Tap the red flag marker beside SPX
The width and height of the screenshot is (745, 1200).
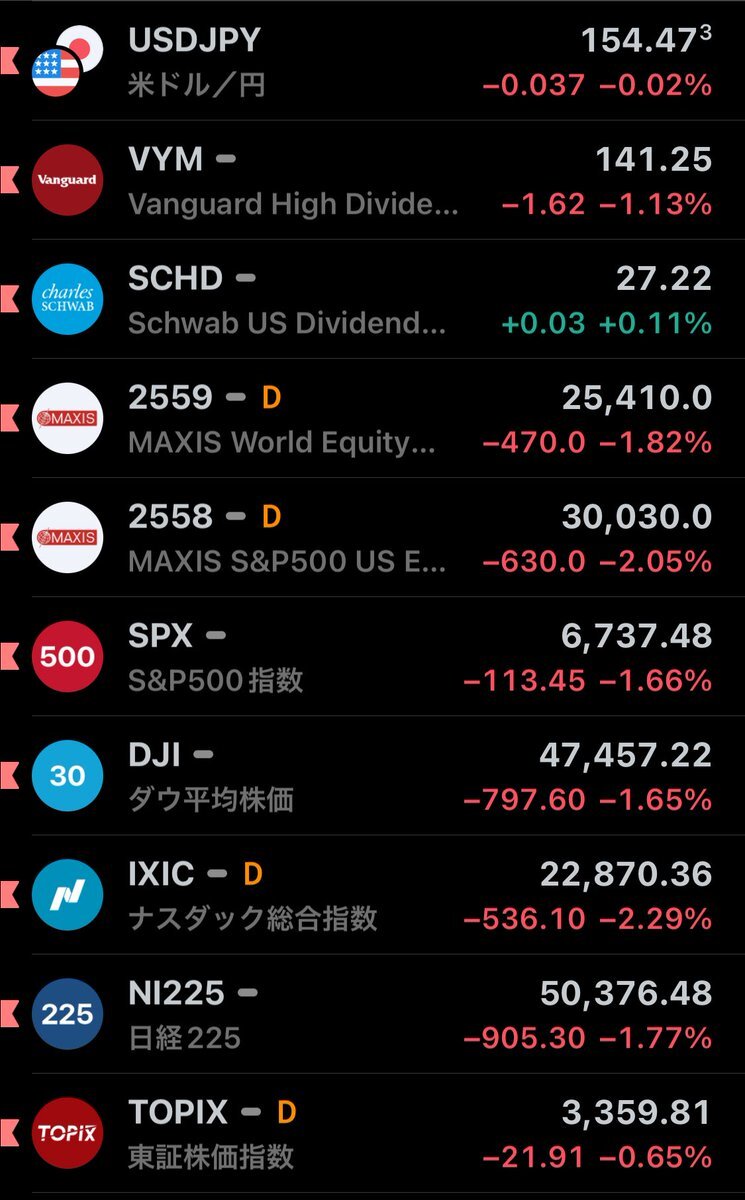(x=9, y=657)
